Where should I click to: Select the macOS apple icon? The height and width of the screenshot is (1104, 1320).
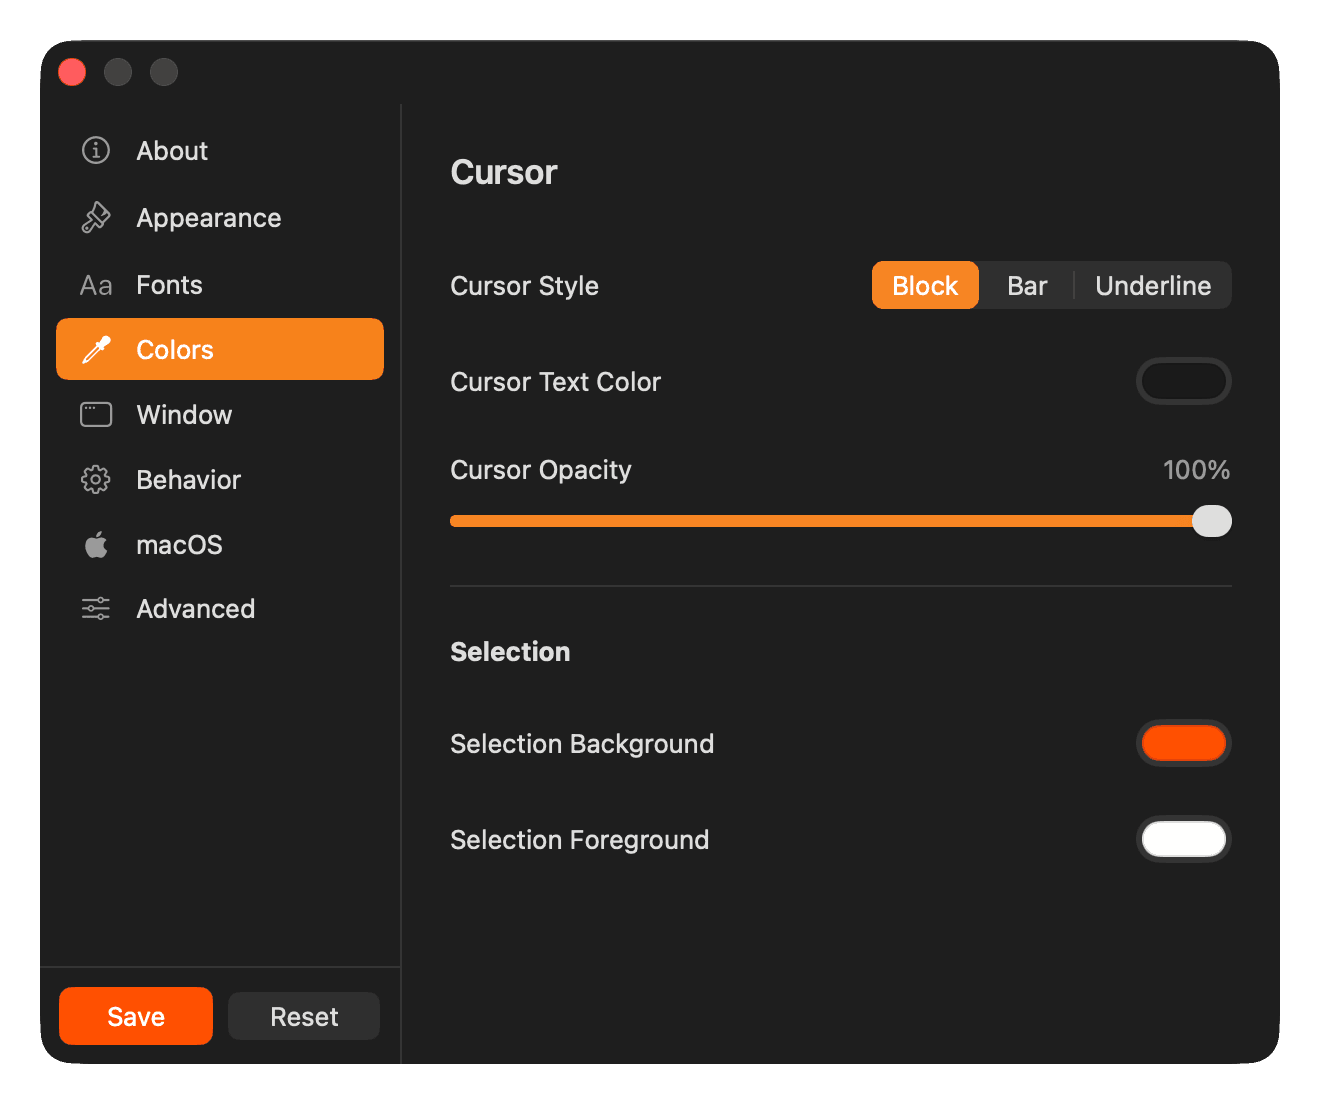[95, 544]
